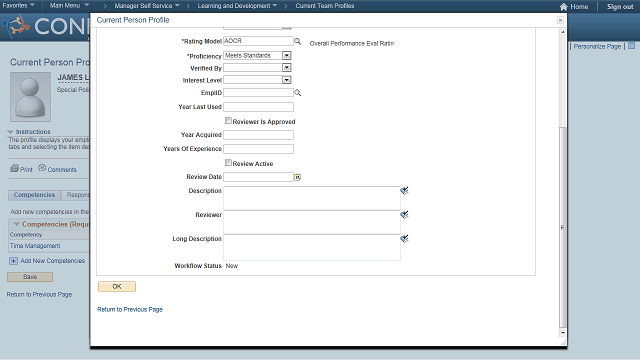Click the Print printer icon

pos(15,168)
